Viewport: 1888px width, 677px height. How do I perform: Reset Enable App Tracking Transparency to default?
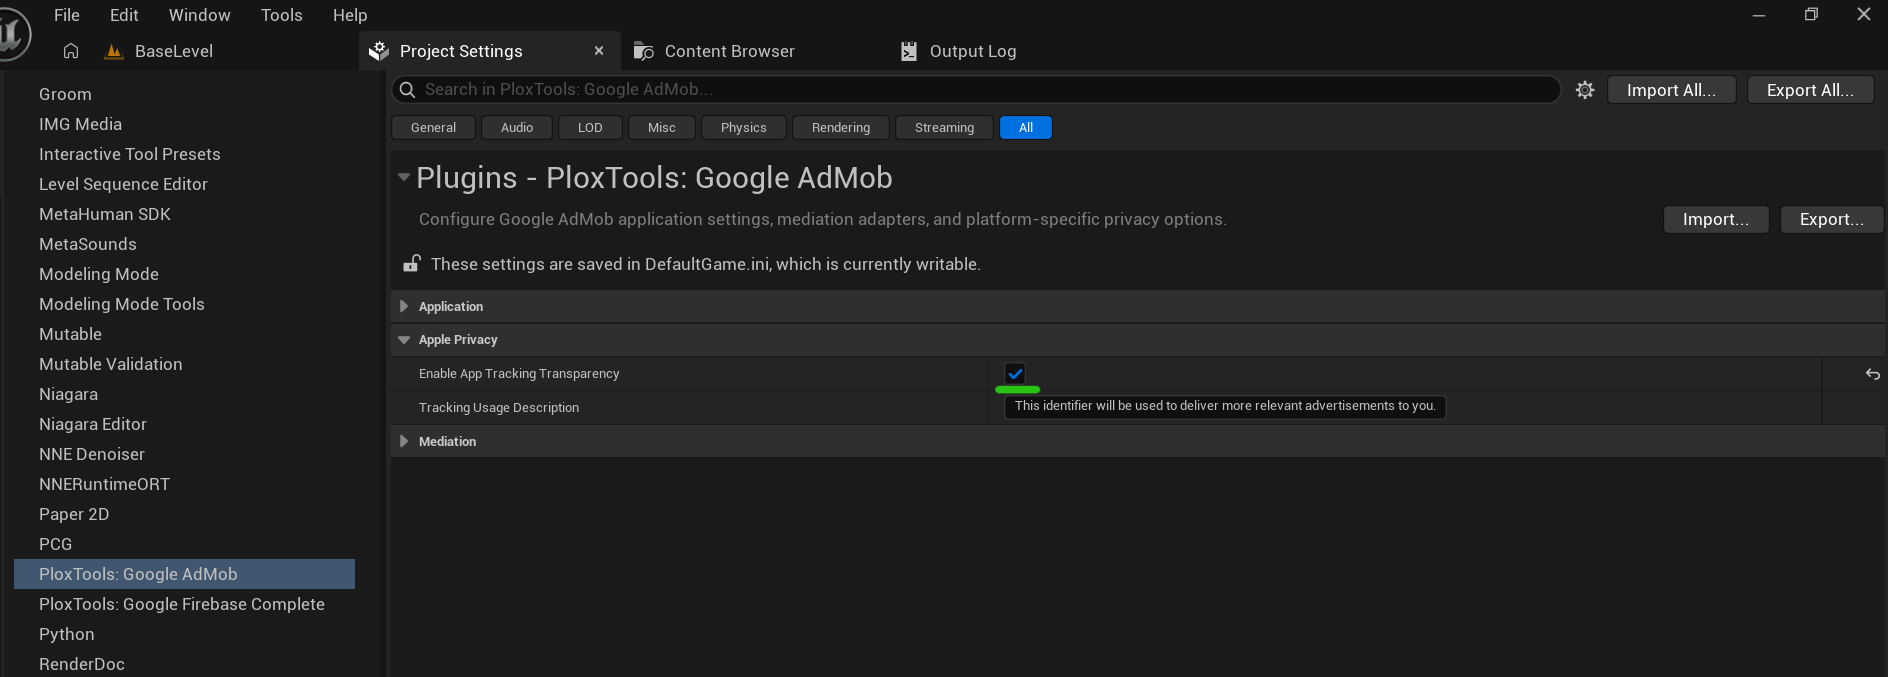click(1872, 374)
